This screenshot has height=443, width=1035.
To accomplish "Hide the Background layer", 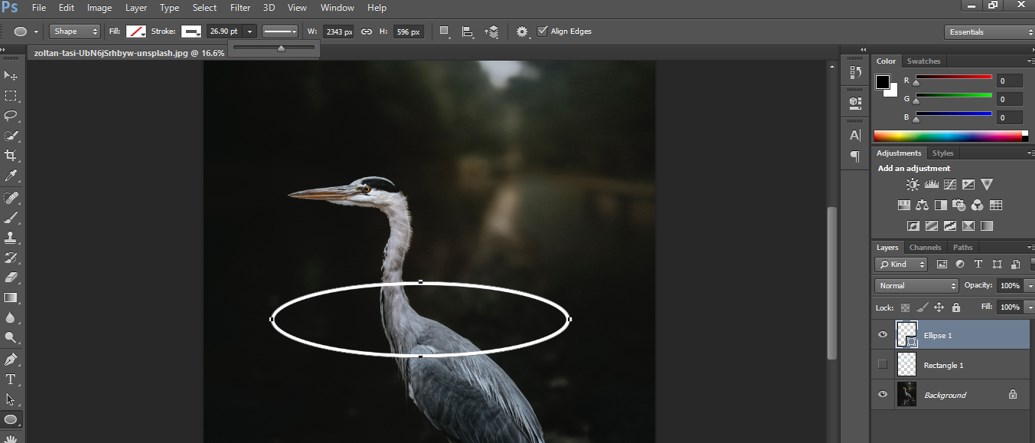I will click(883, 394).
